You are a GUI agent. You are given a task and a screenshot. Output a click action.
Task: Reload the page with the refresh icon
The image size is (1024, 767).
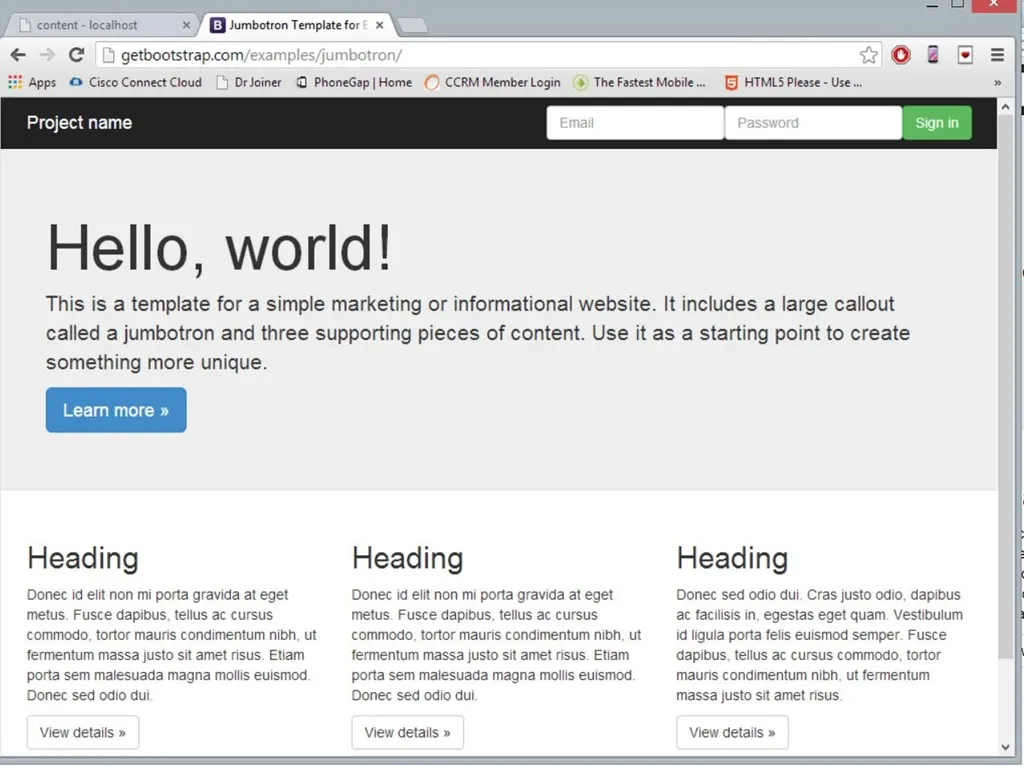point(76,55)
